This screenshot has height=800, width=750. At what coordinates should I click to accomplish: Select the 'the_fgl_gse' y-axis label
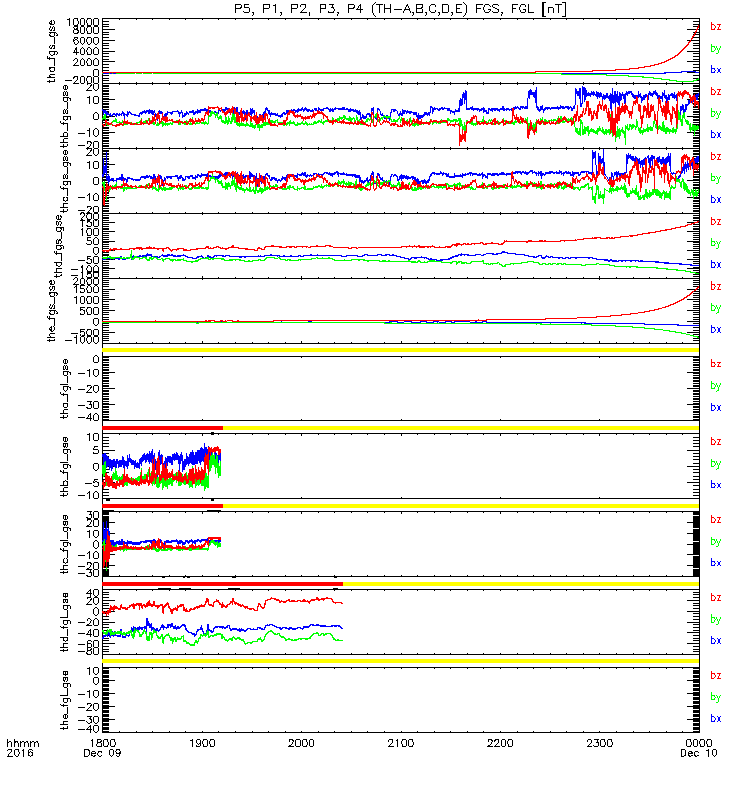coord(65,700)
